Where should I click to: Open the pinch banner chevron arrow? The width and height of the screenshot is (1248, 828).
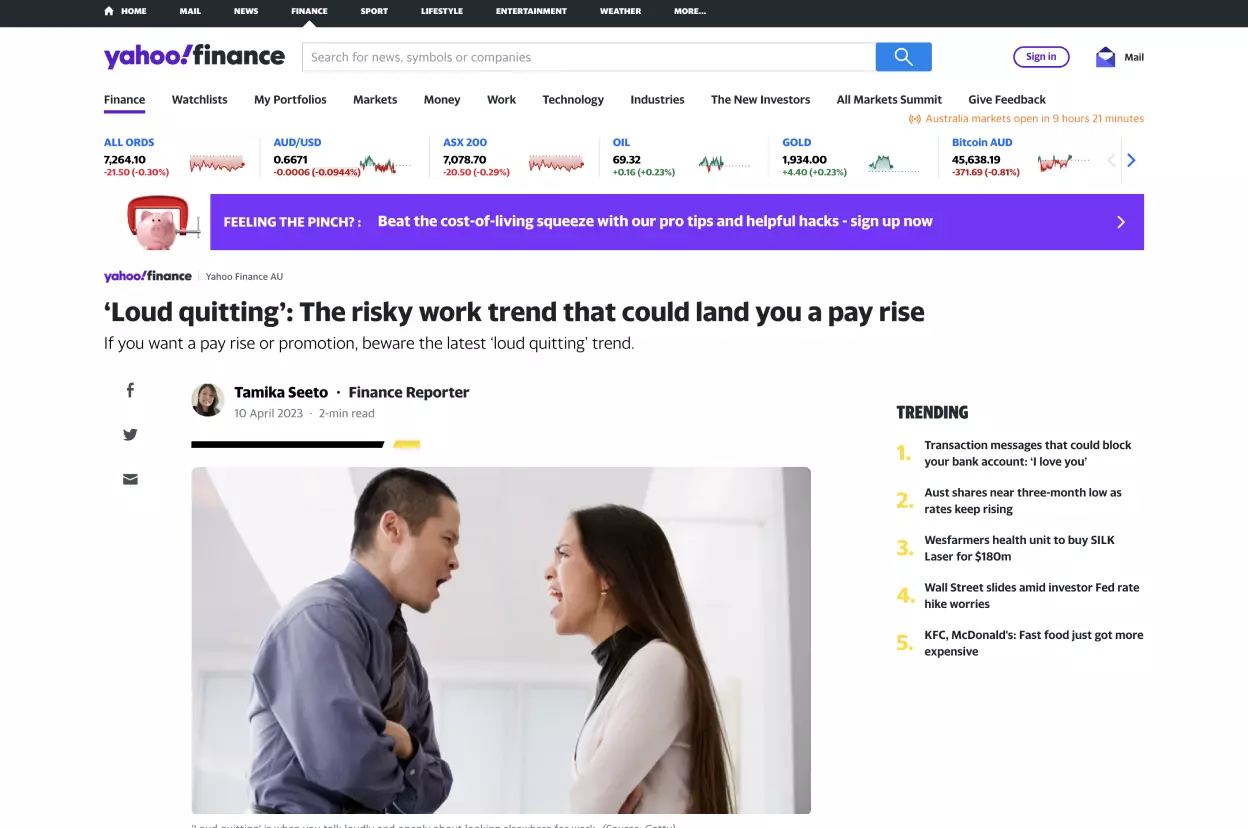coord(1121,222)
